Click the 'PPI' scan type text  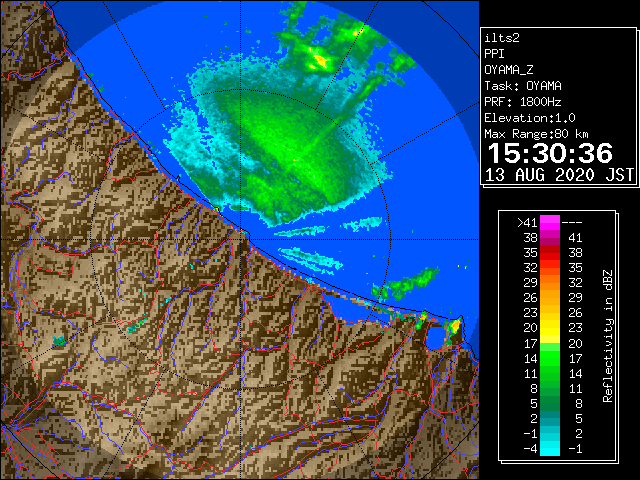pos(494,54)
